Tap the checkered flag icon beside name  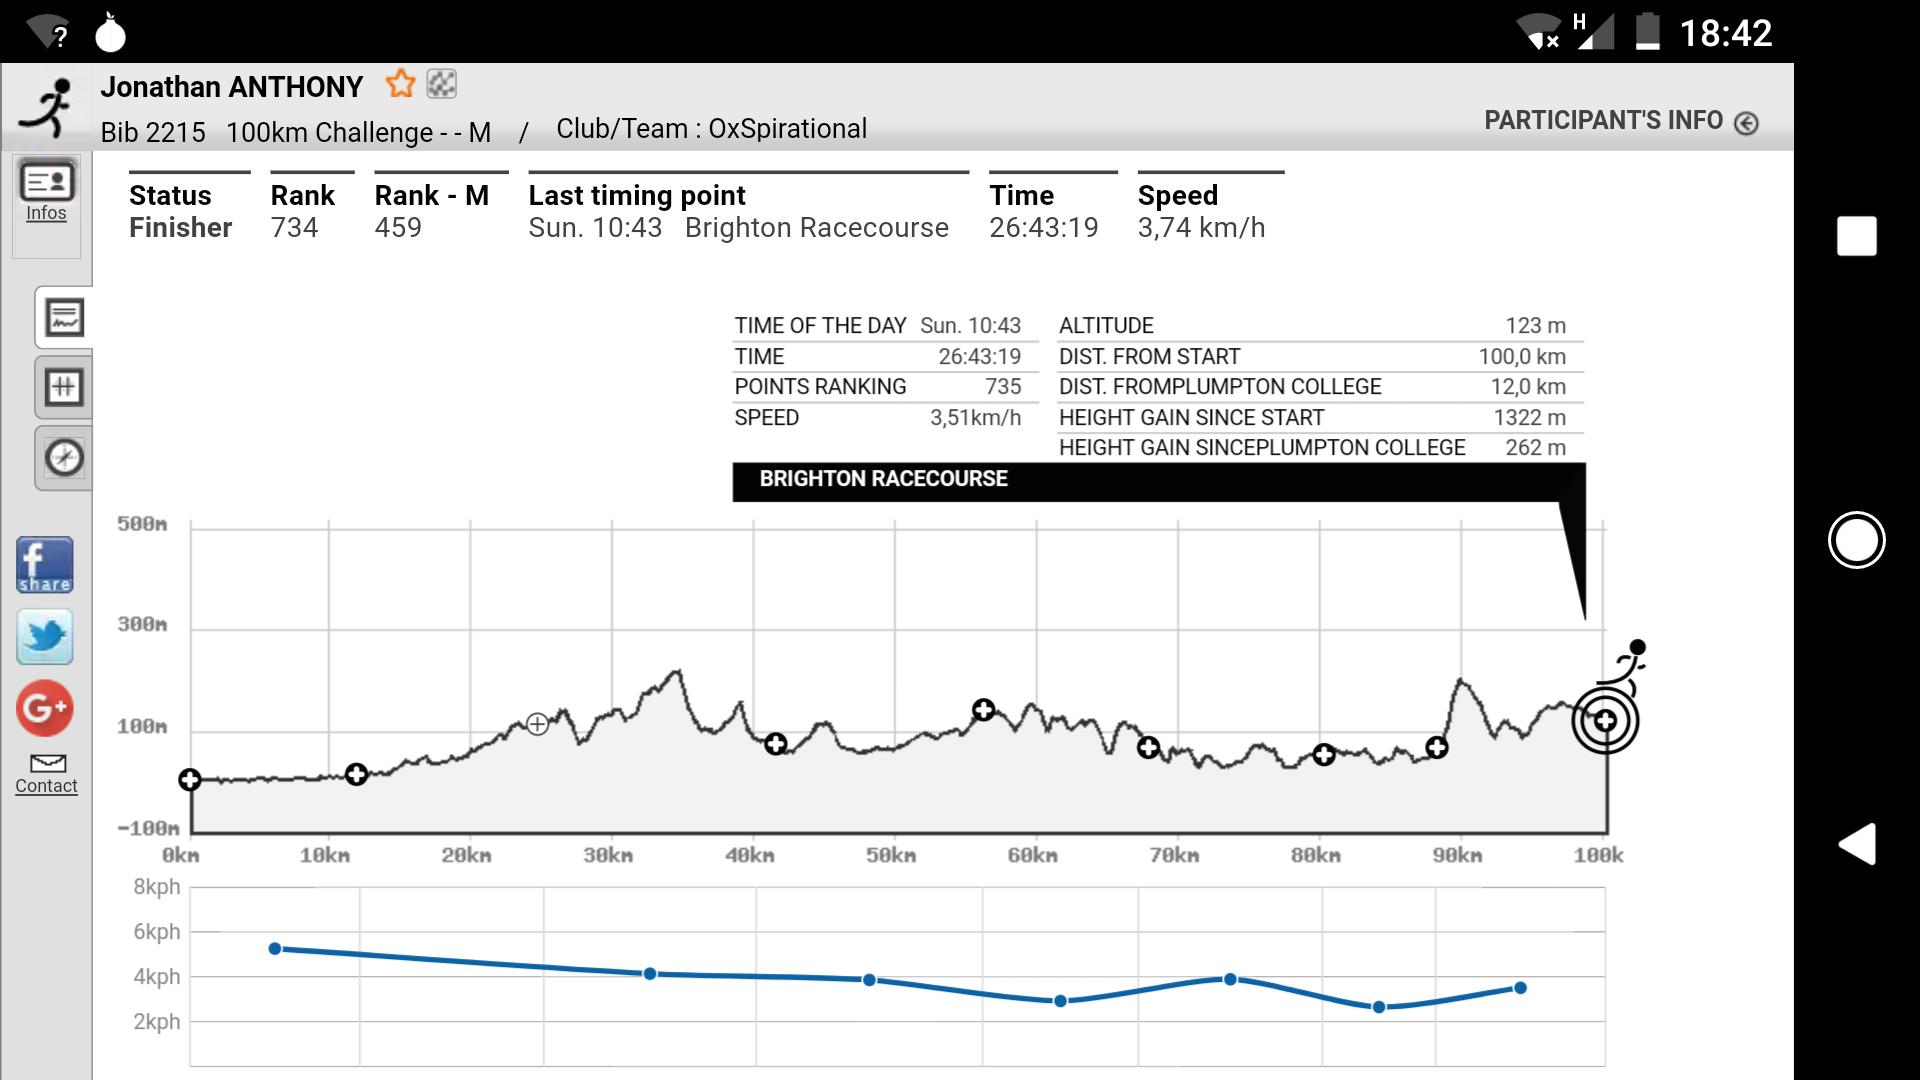click(441, 84)
